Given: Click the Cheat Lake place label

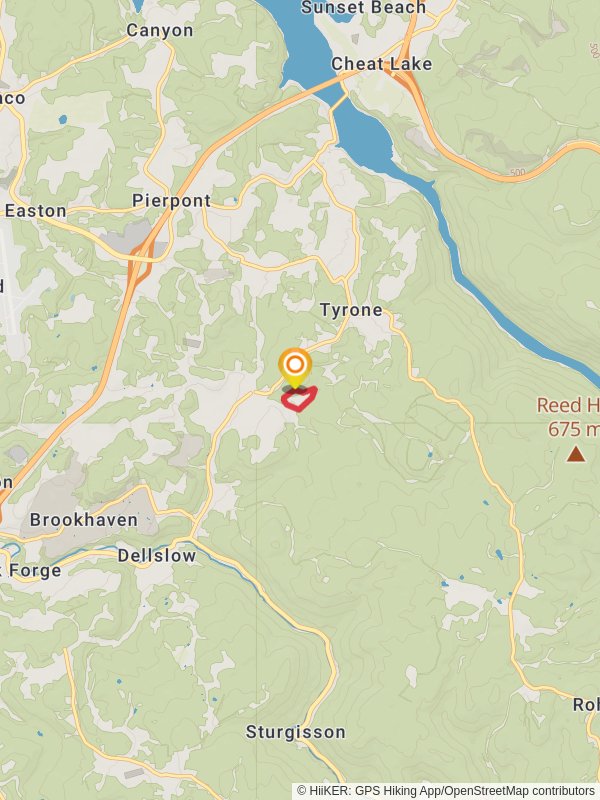Looking at the screenshot, I should tap(382, 64).
